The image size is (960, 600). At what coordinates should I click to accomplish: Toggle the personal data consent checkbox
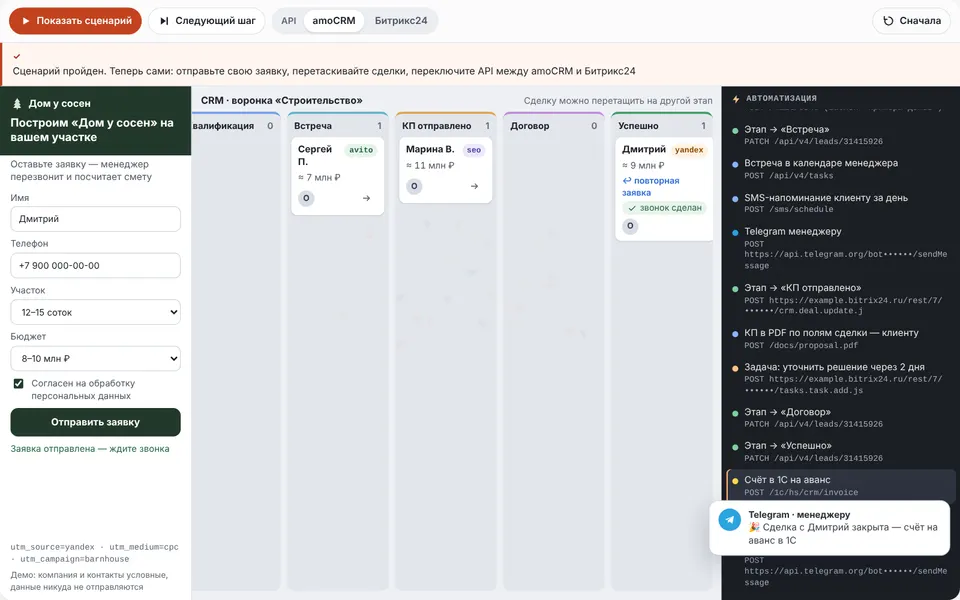point(18,384)
